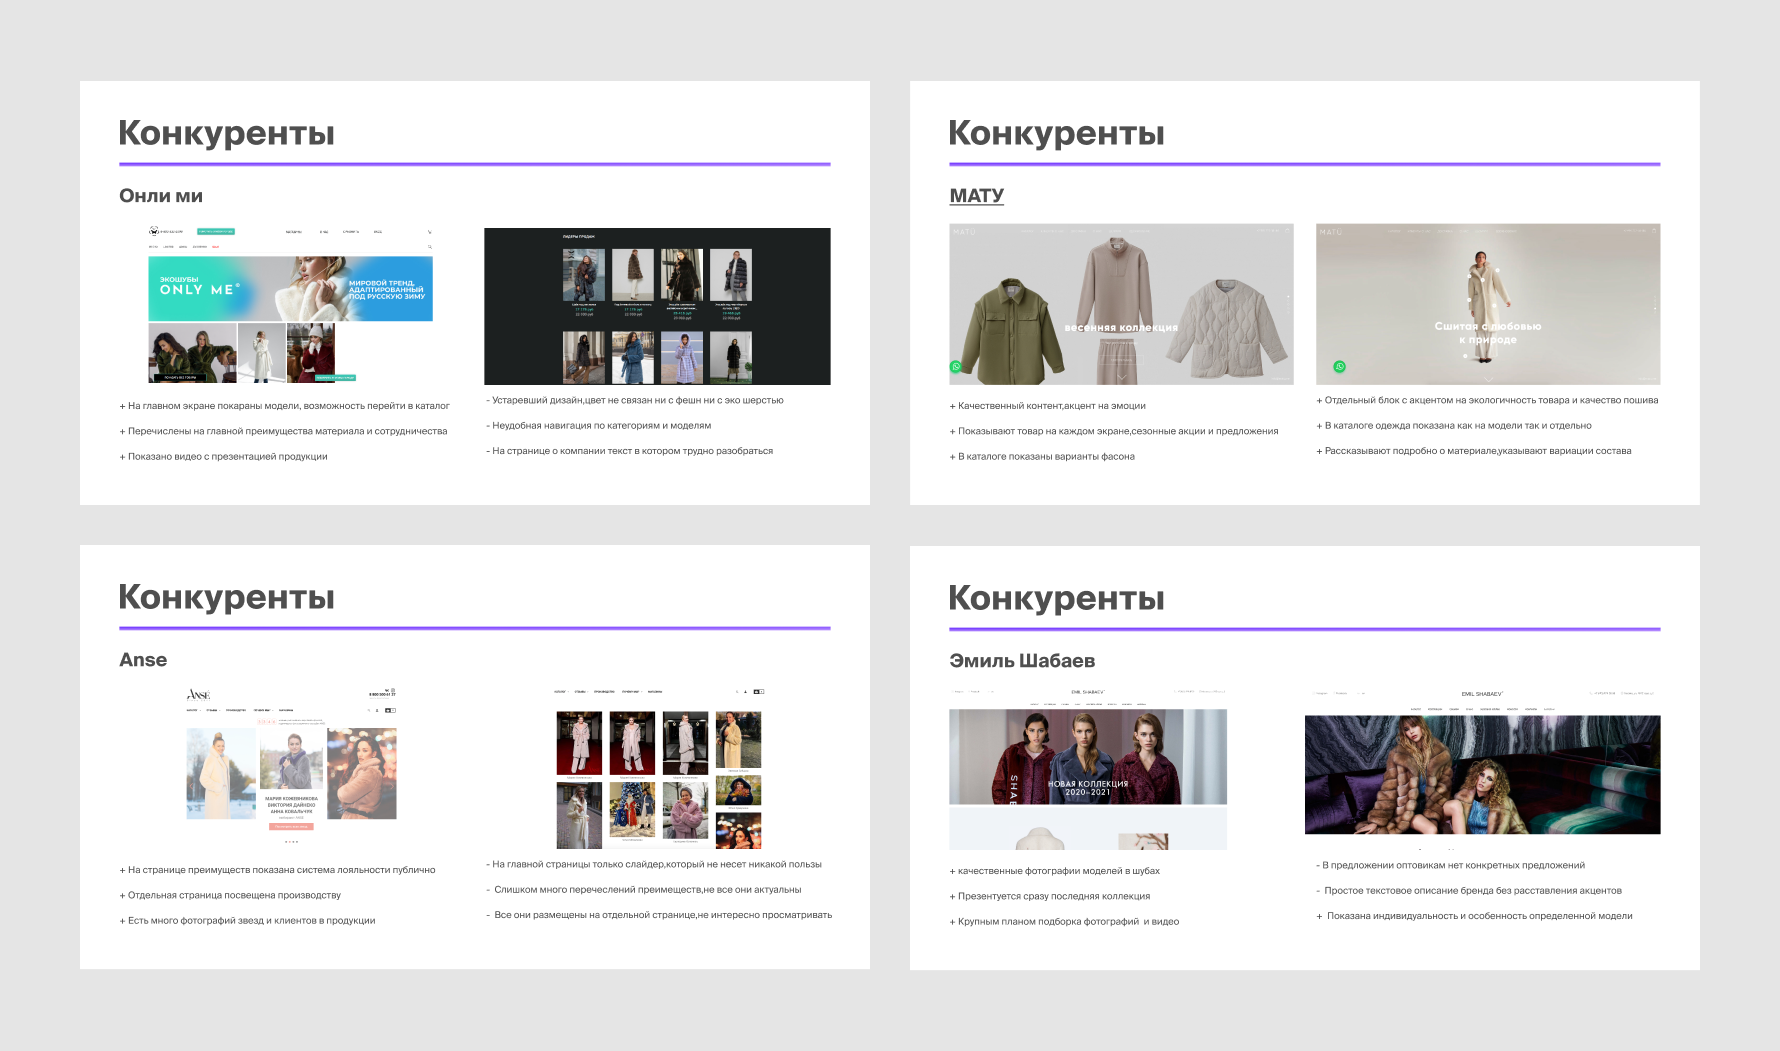Select the dark 'Лидеры продаж' catalog screenshot
1780x1051 pixels.
[657, 306]
